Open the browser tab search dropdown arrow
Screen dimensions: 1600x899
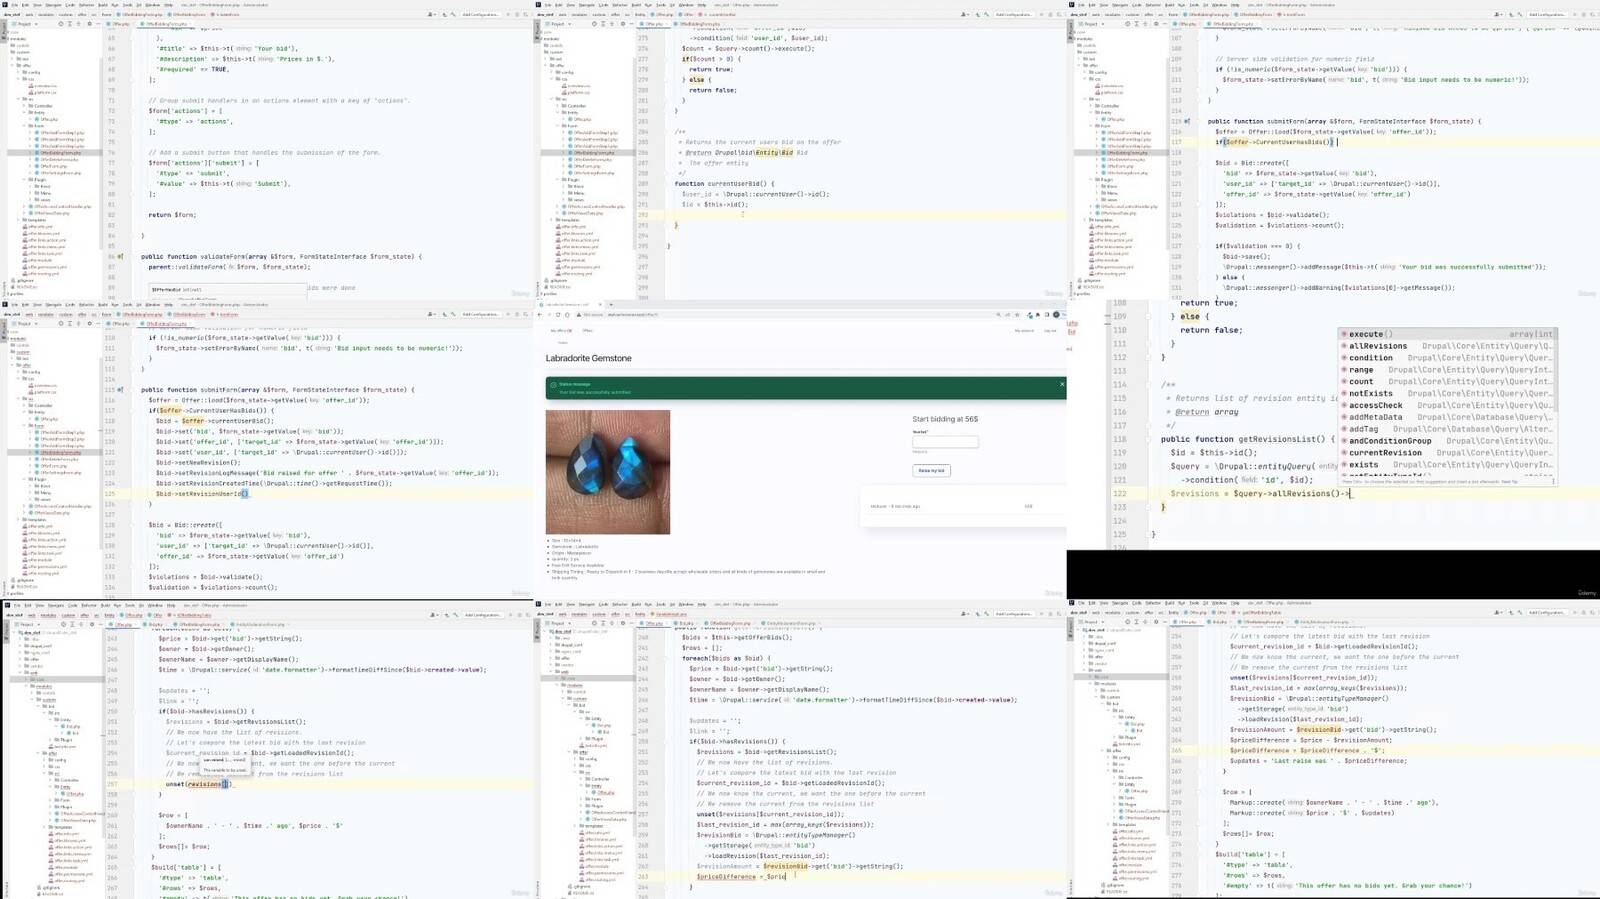(x=611, y=305)
